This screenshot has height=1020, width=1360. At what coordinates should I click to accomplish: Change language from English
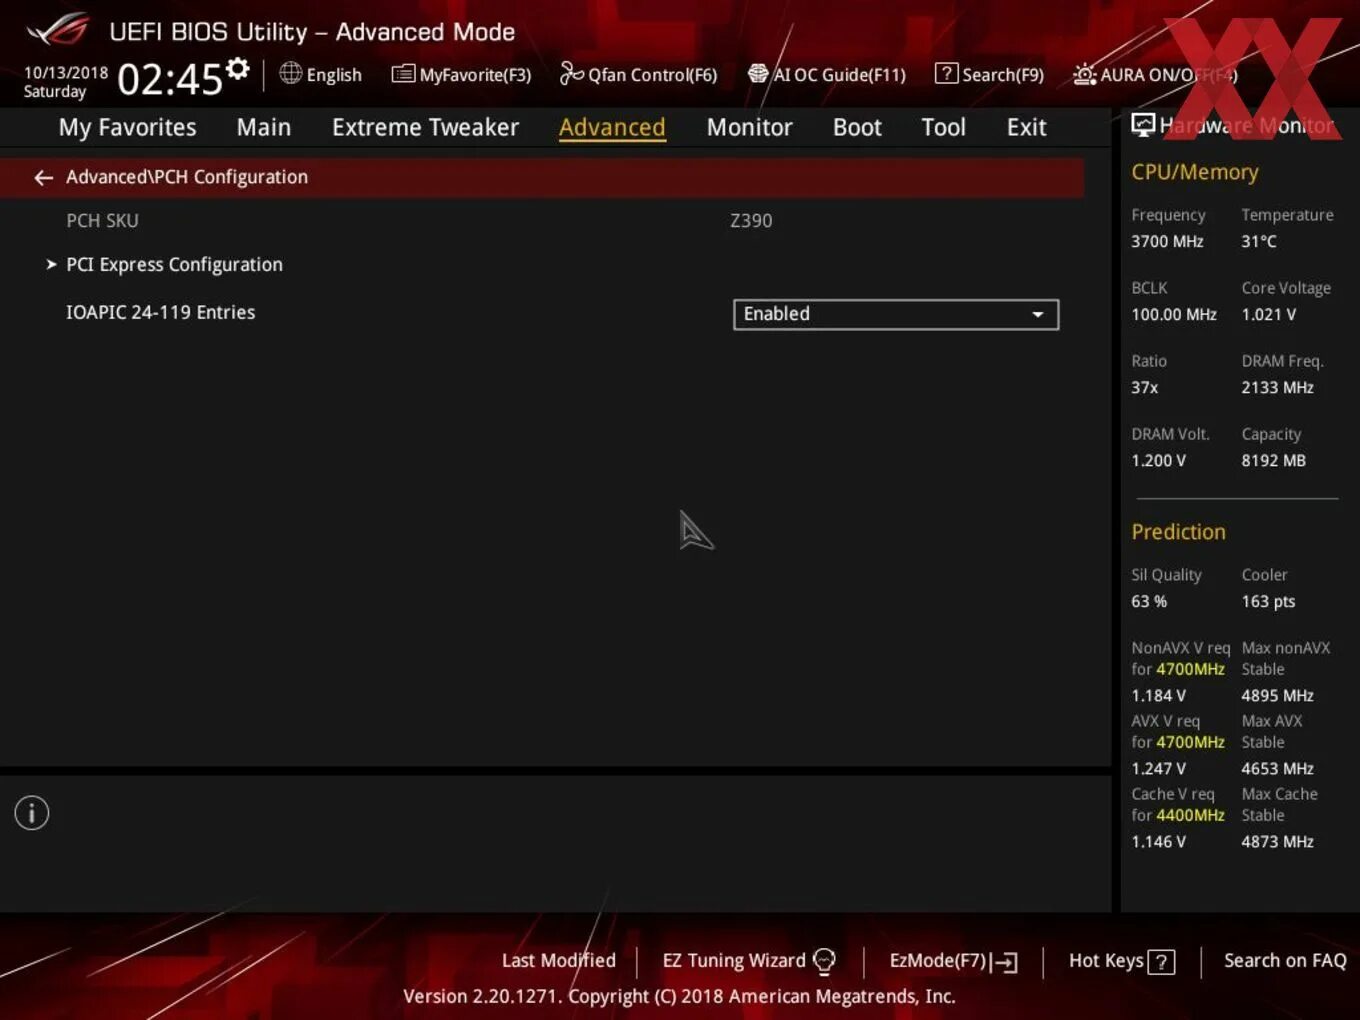(334, 75)
